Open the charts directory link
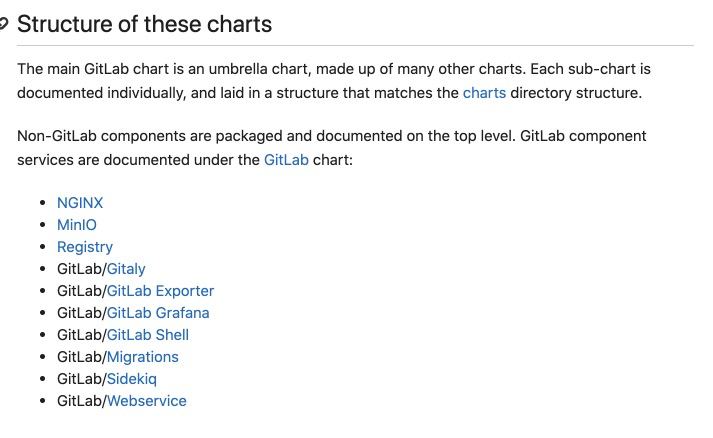Screen dimensions: 713x438 pos(484,93)
